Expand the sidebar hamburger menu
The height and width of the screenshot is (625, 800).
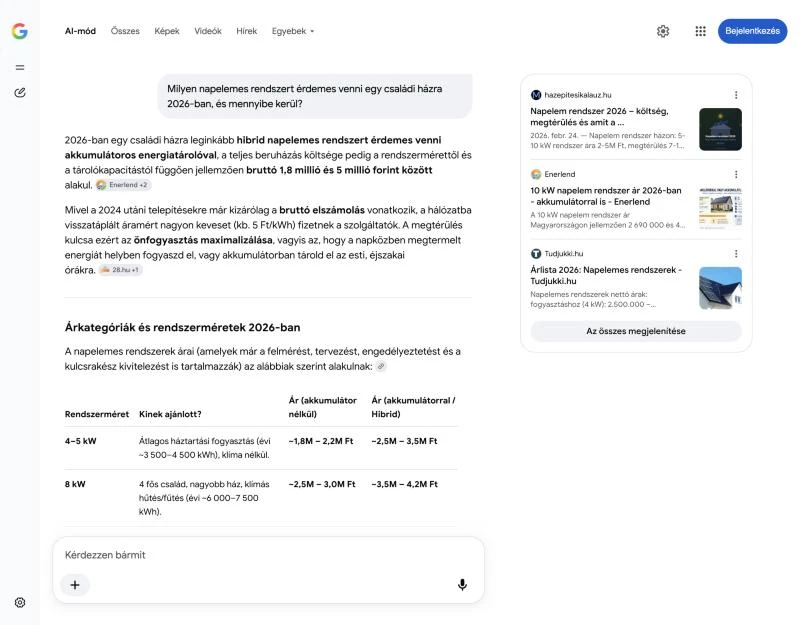20,67
